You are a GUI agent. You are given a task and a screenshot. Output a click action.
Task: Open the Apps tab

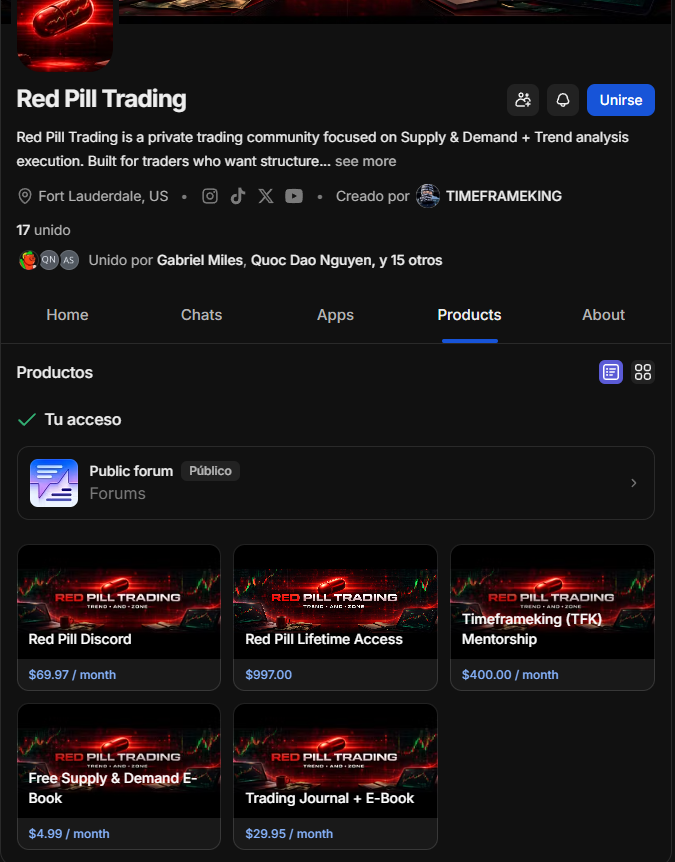pyautogui.click(x=335, y=316)
